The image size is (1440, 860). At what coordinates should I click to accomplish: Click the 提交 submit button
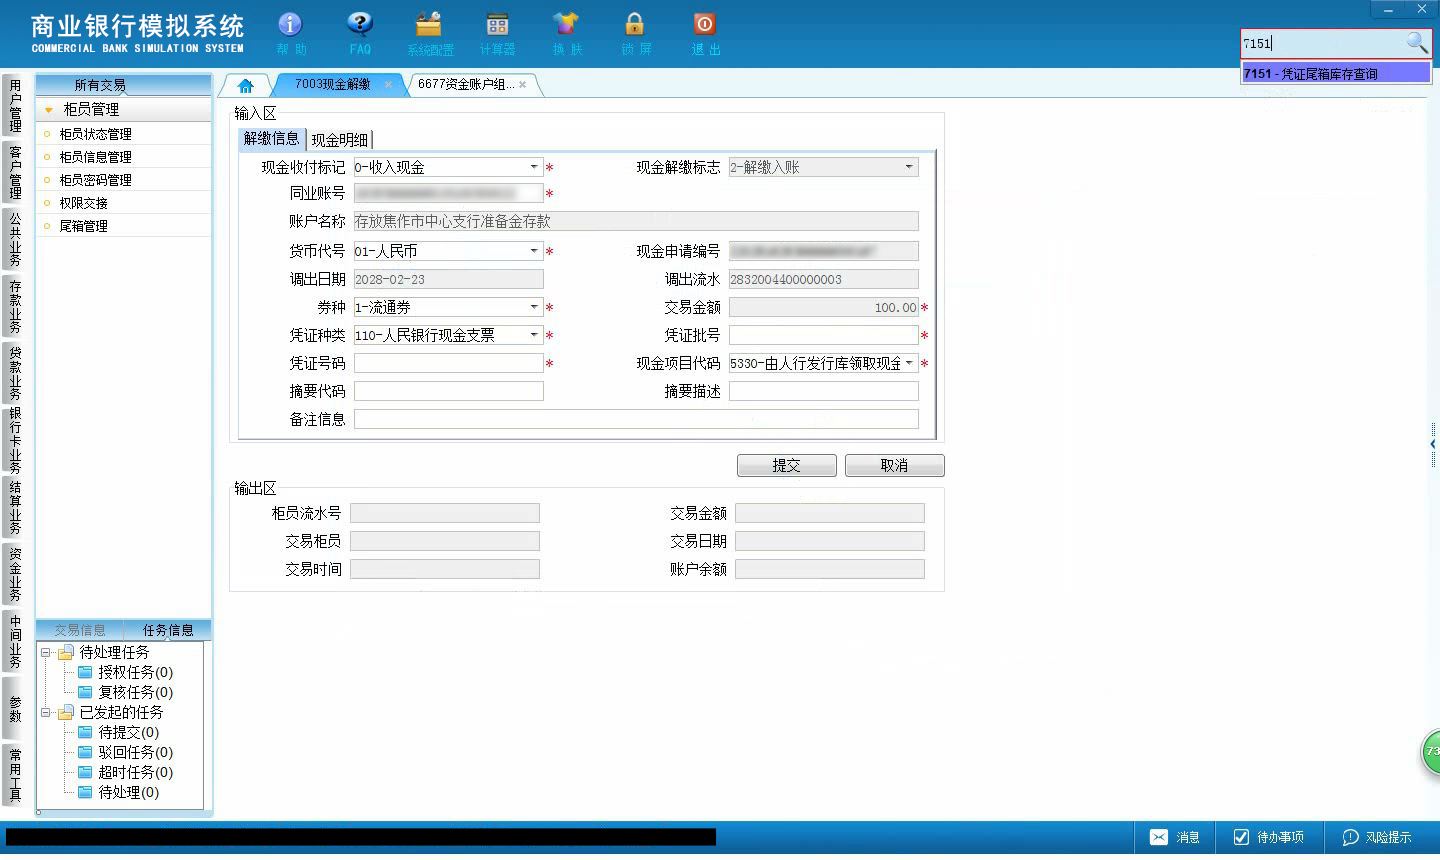pos(787,465)
